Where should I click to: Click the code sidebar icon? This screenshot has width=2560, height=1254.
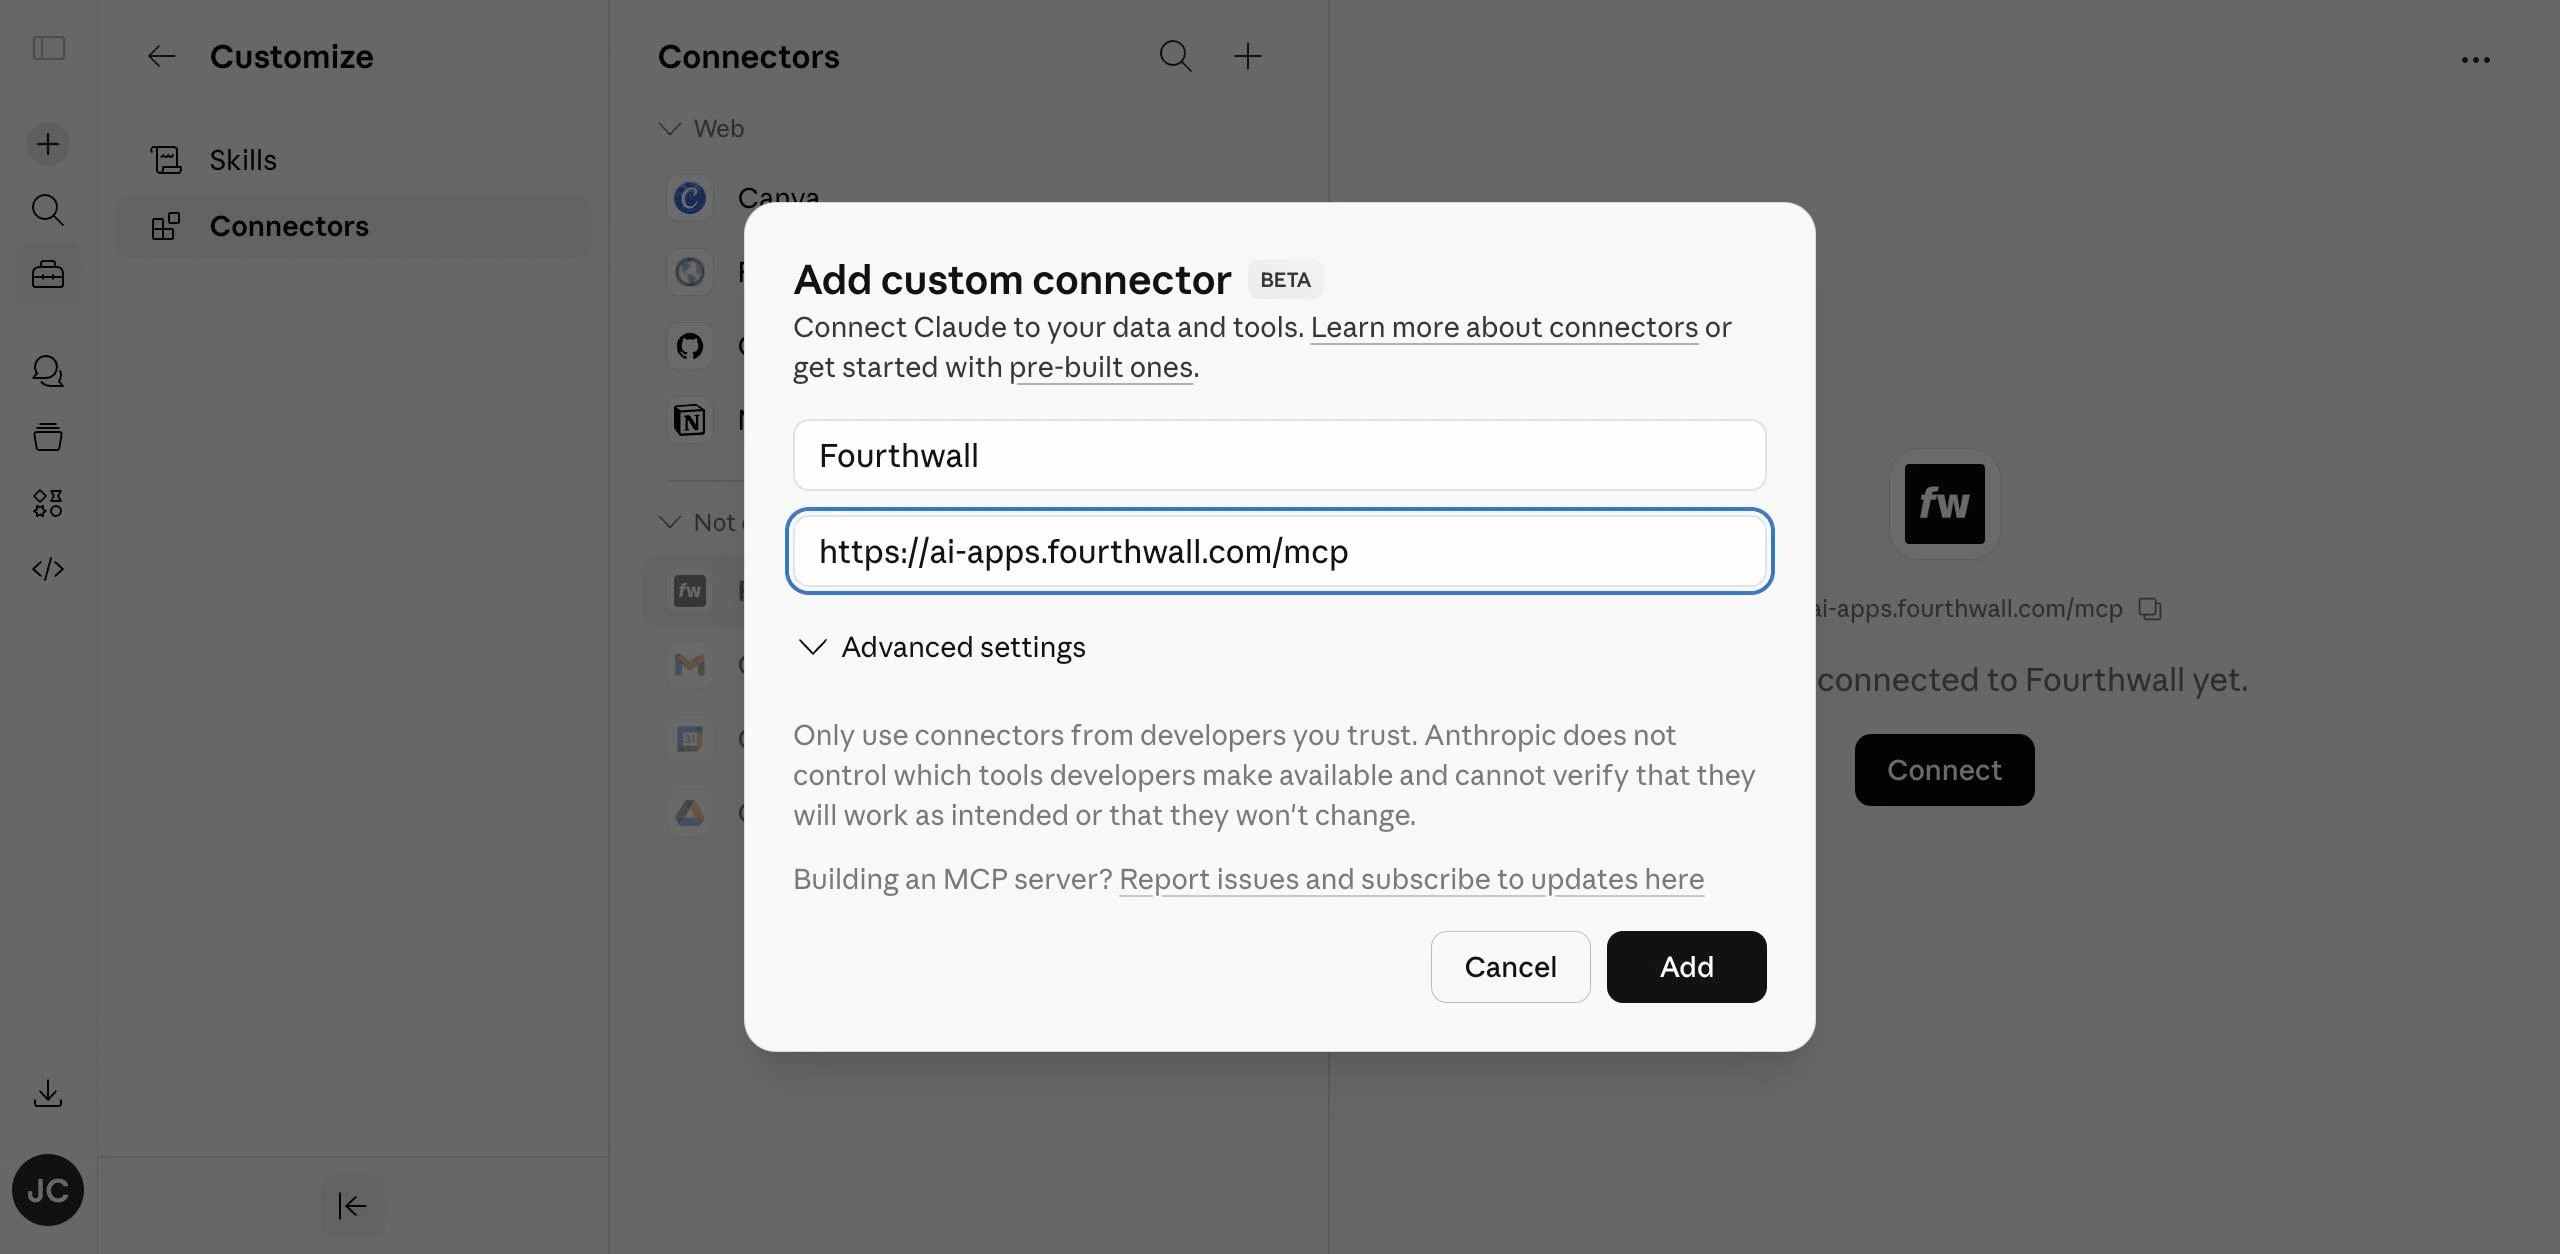coord(47,569)
